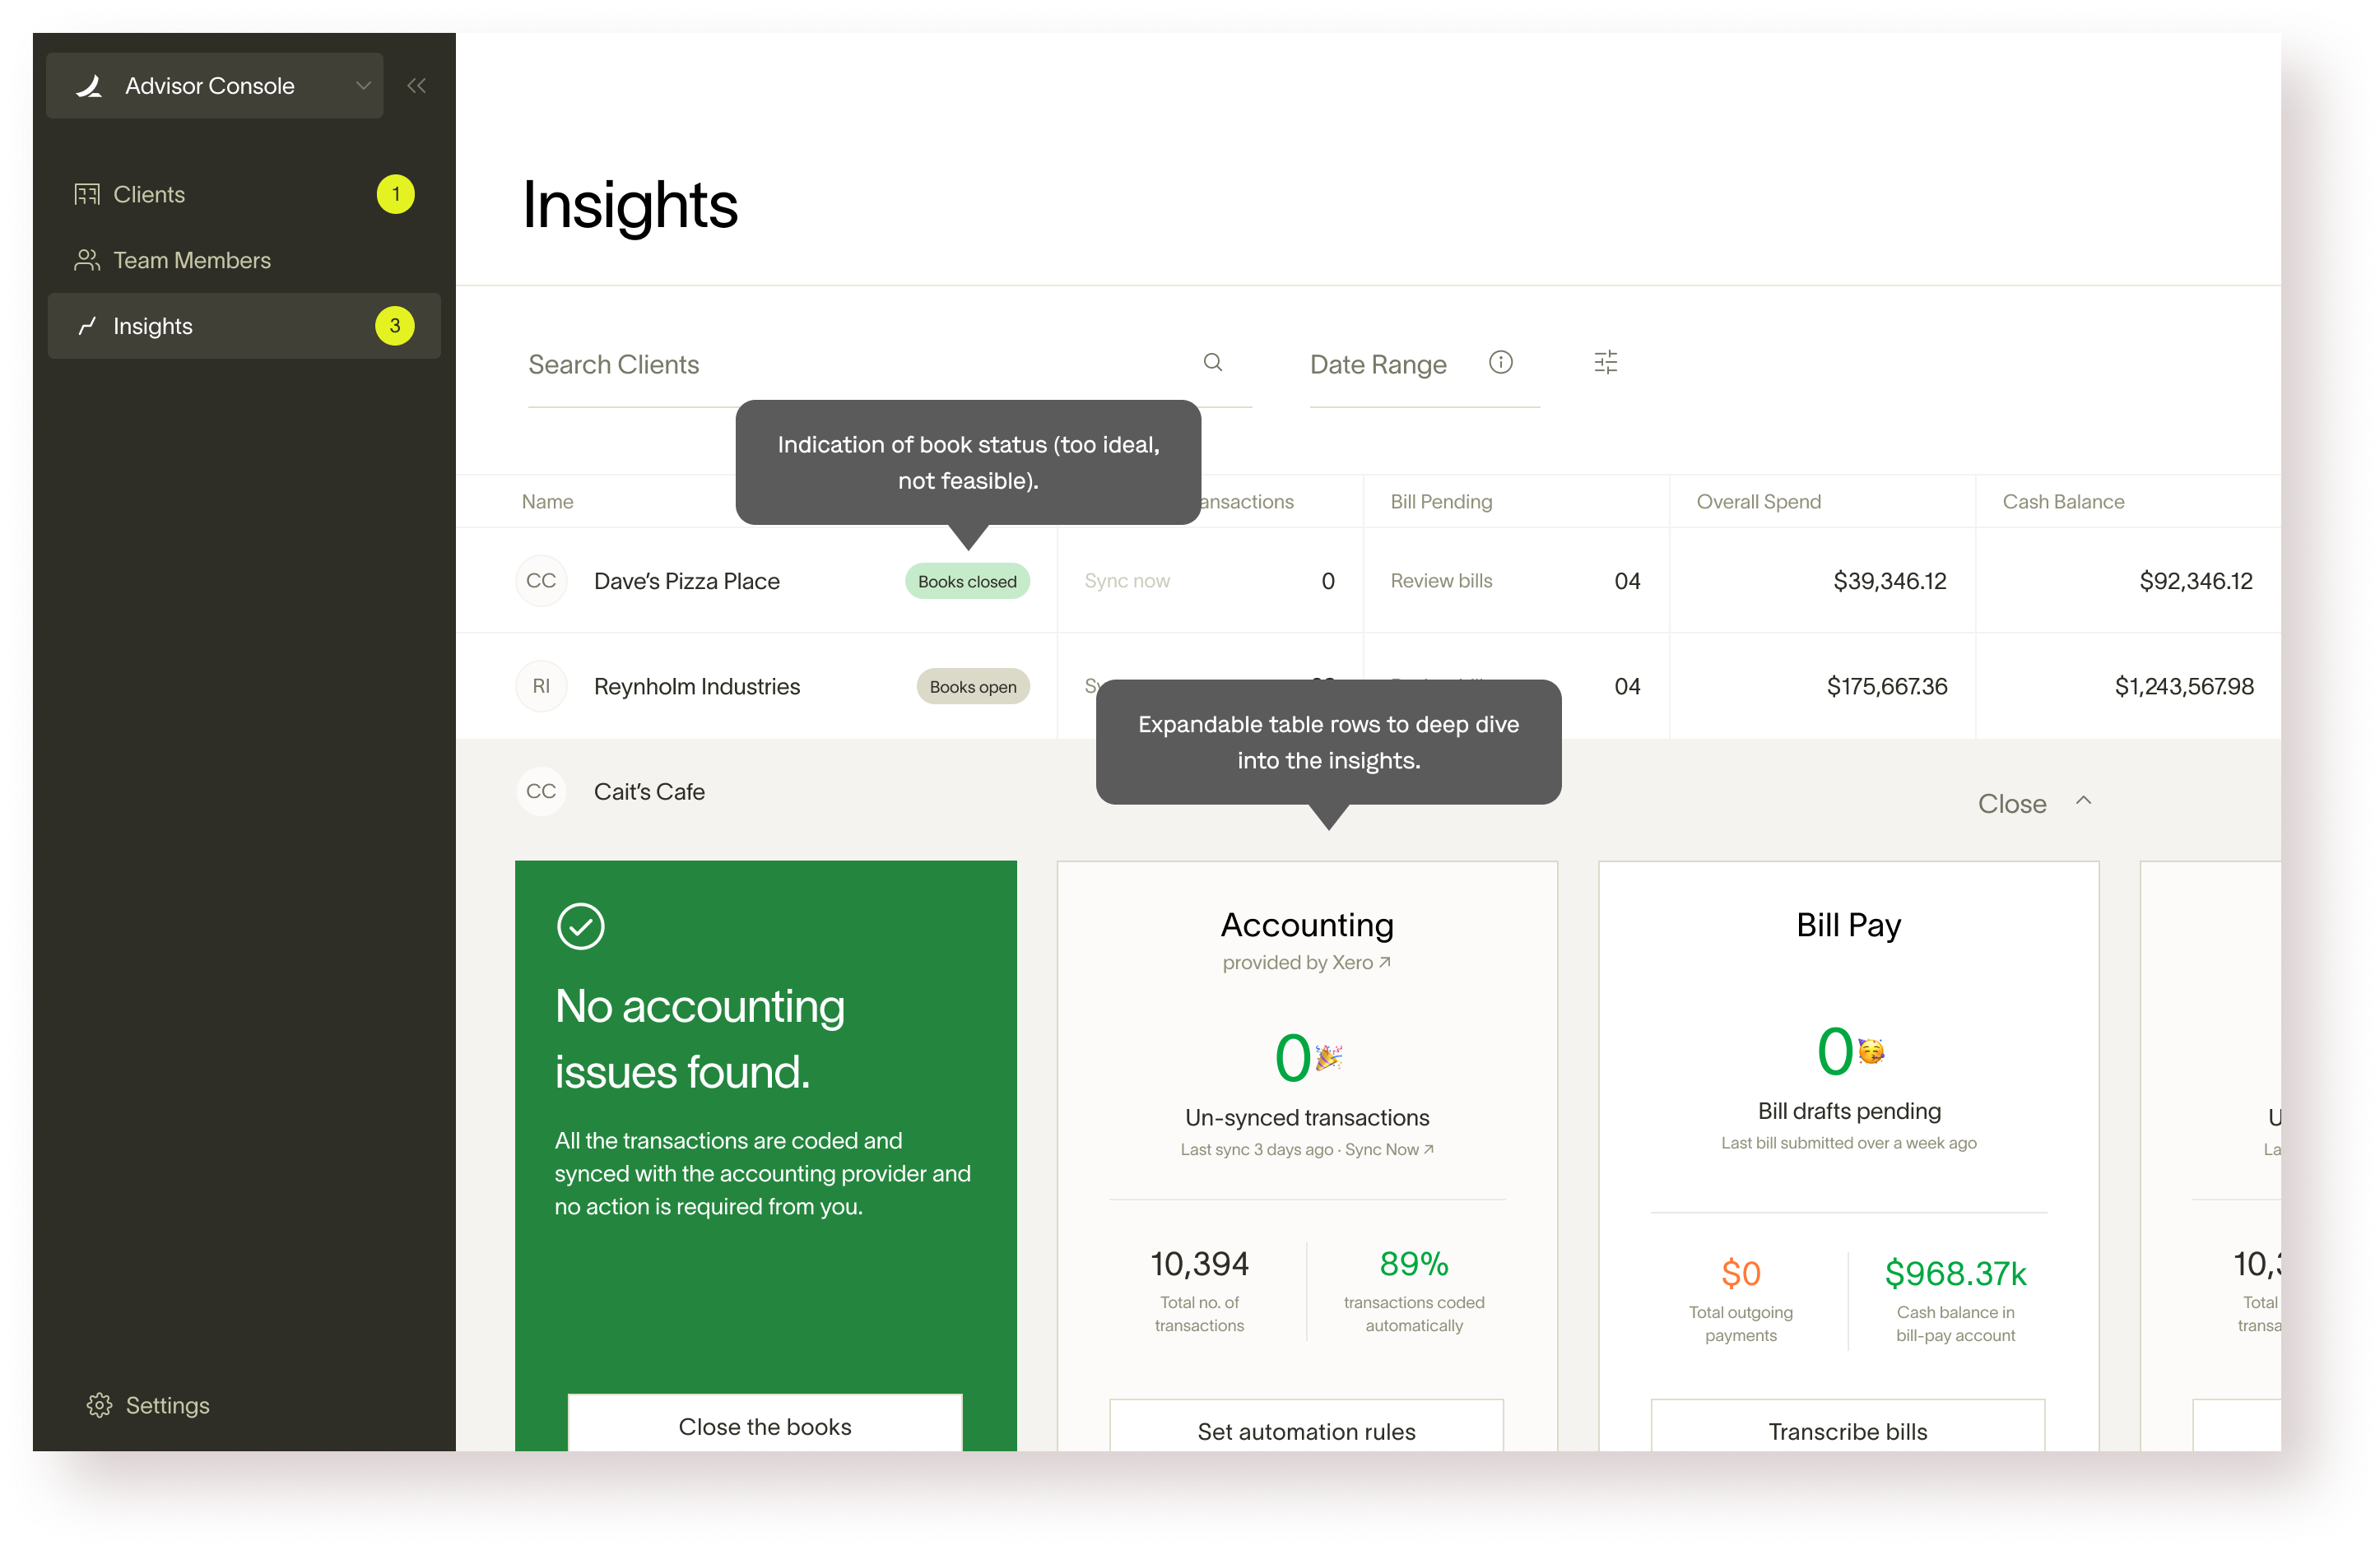Click the Team Members people icon
2380x1550 pixels.
87,260
